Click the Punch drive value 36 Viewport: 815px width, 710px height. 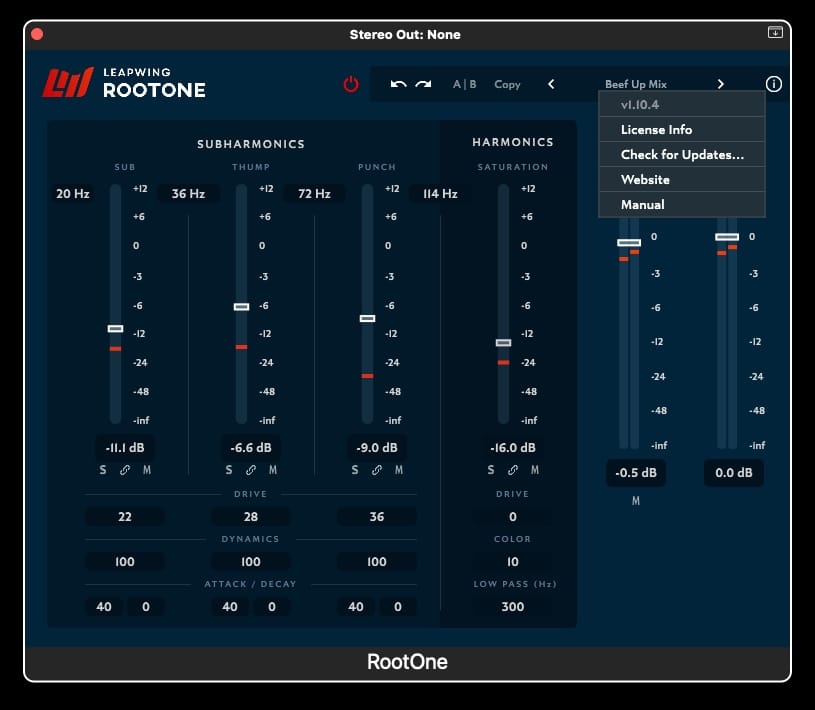(x=377, y=517)
